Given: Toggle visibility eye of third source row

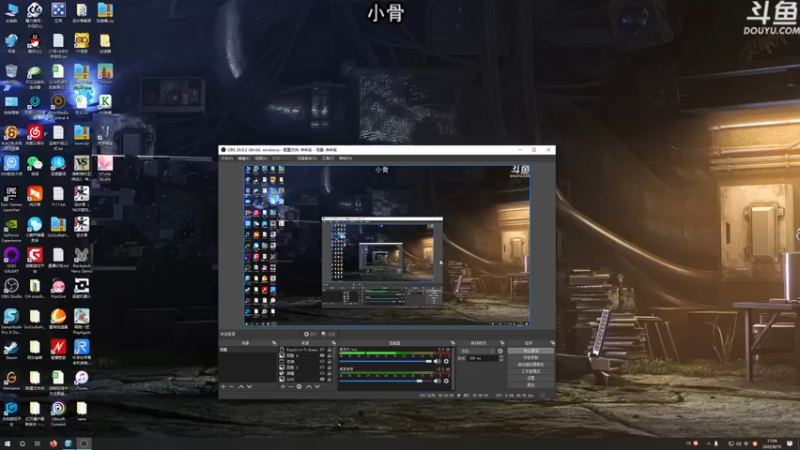Looking at the screenshot, I should pyautogui.click(x=322, y=362).
